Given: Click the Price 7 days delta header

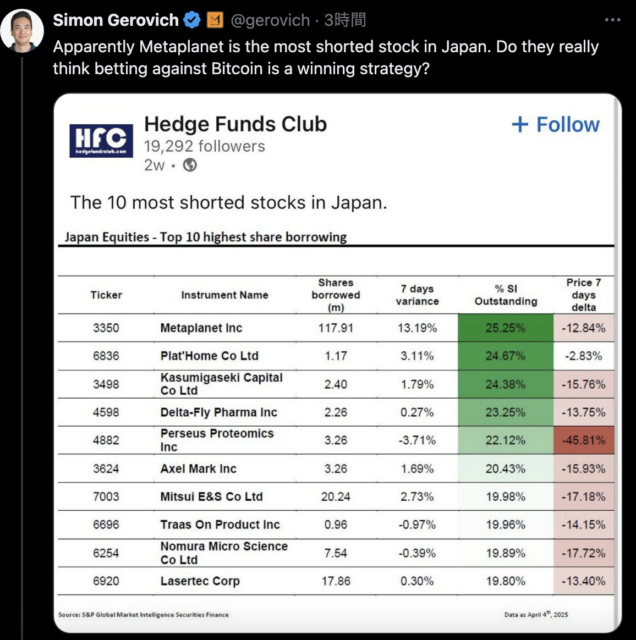Looking at the screenshot, I should 584,295.
